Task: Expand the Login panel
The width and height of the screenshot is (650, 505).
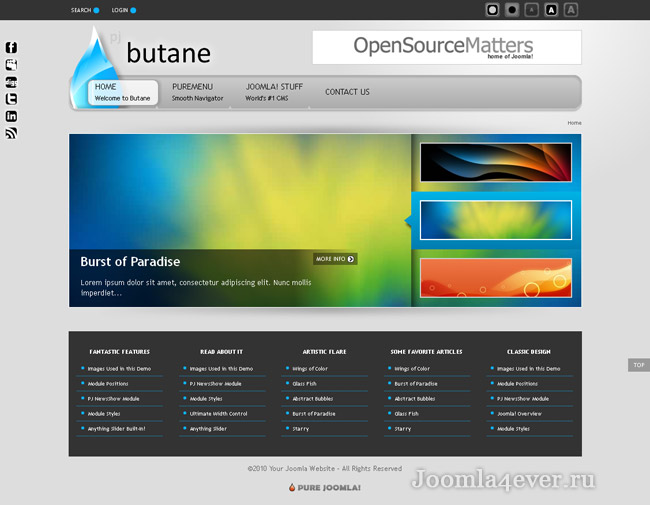Action: coord(124,10)
